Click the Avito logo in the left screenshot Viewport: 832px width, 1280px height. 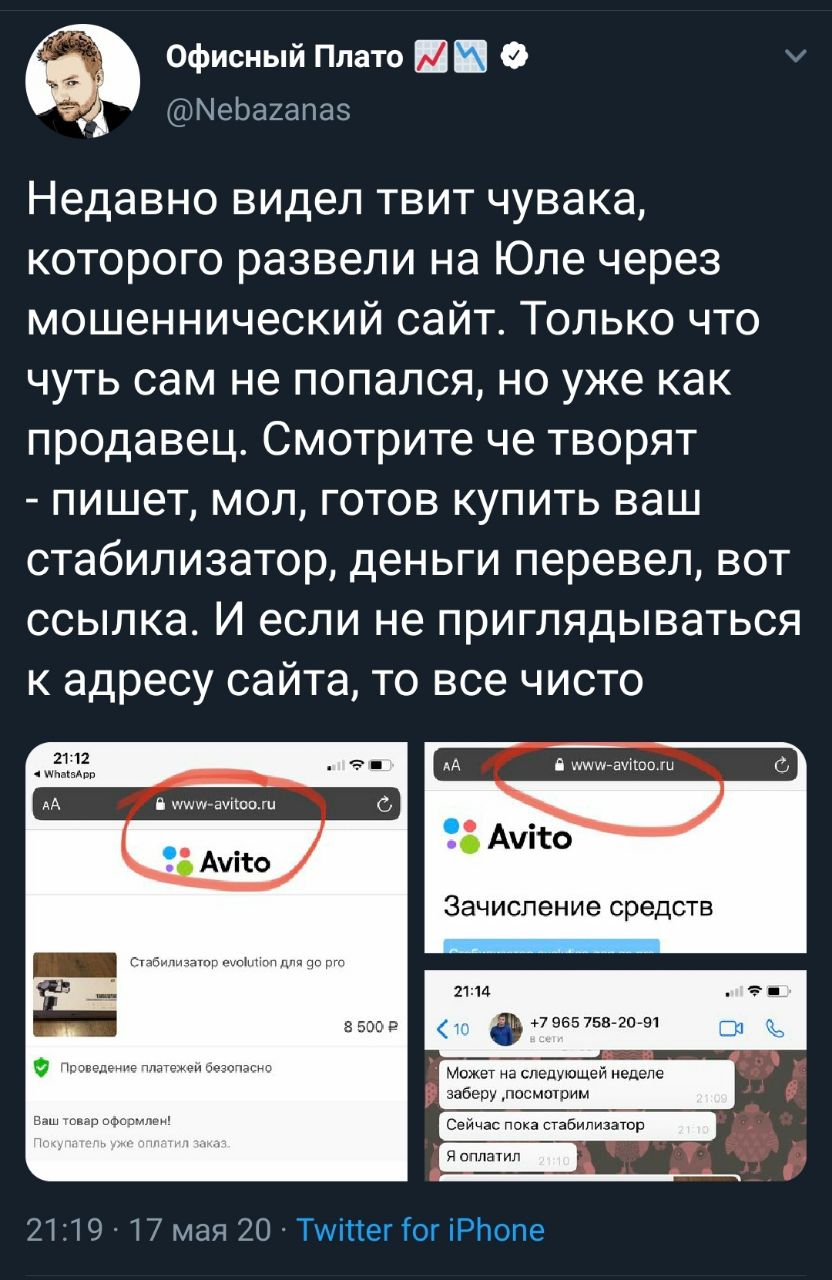[217, 860]
